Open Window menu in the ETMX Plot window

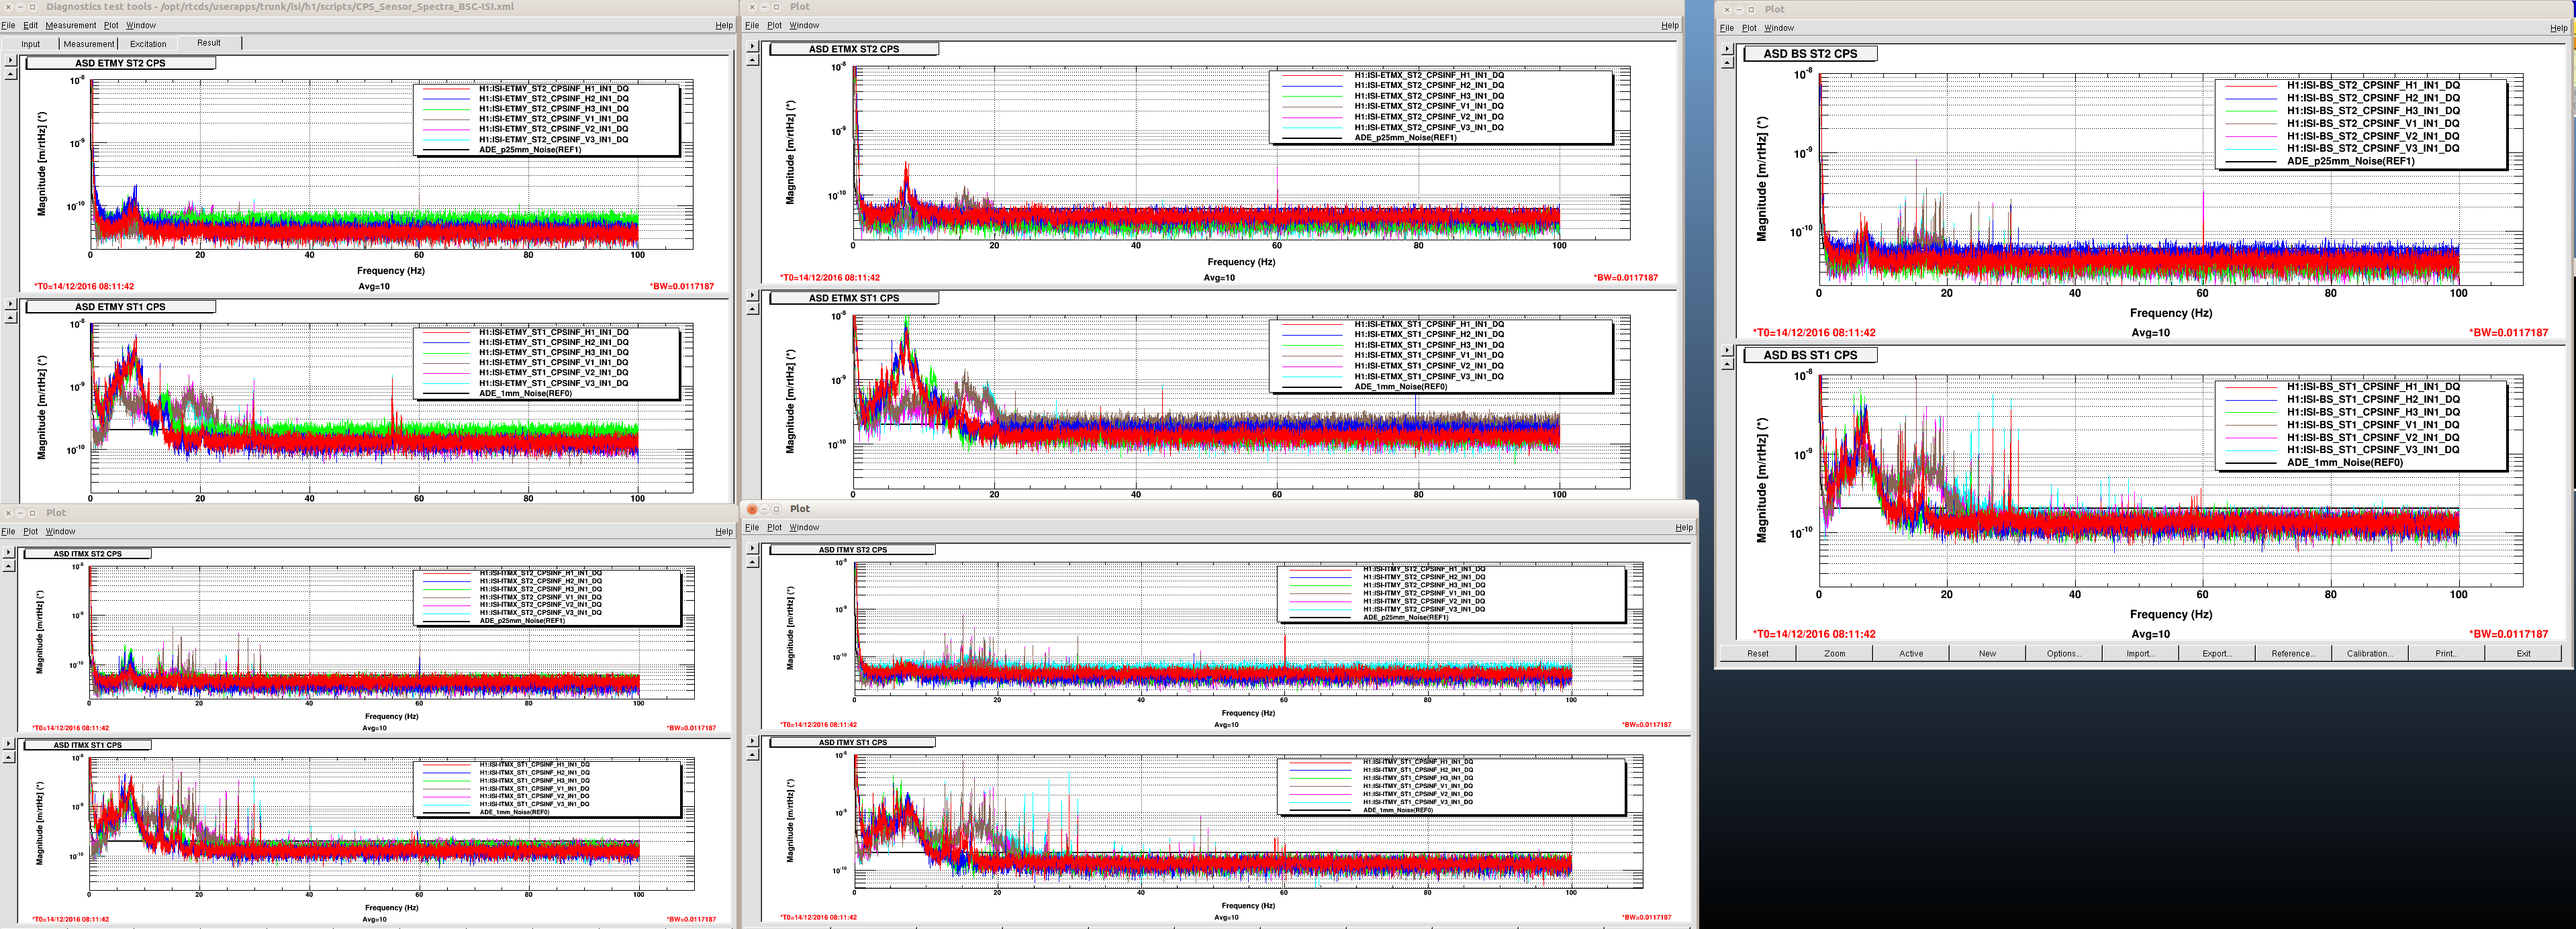804,25
